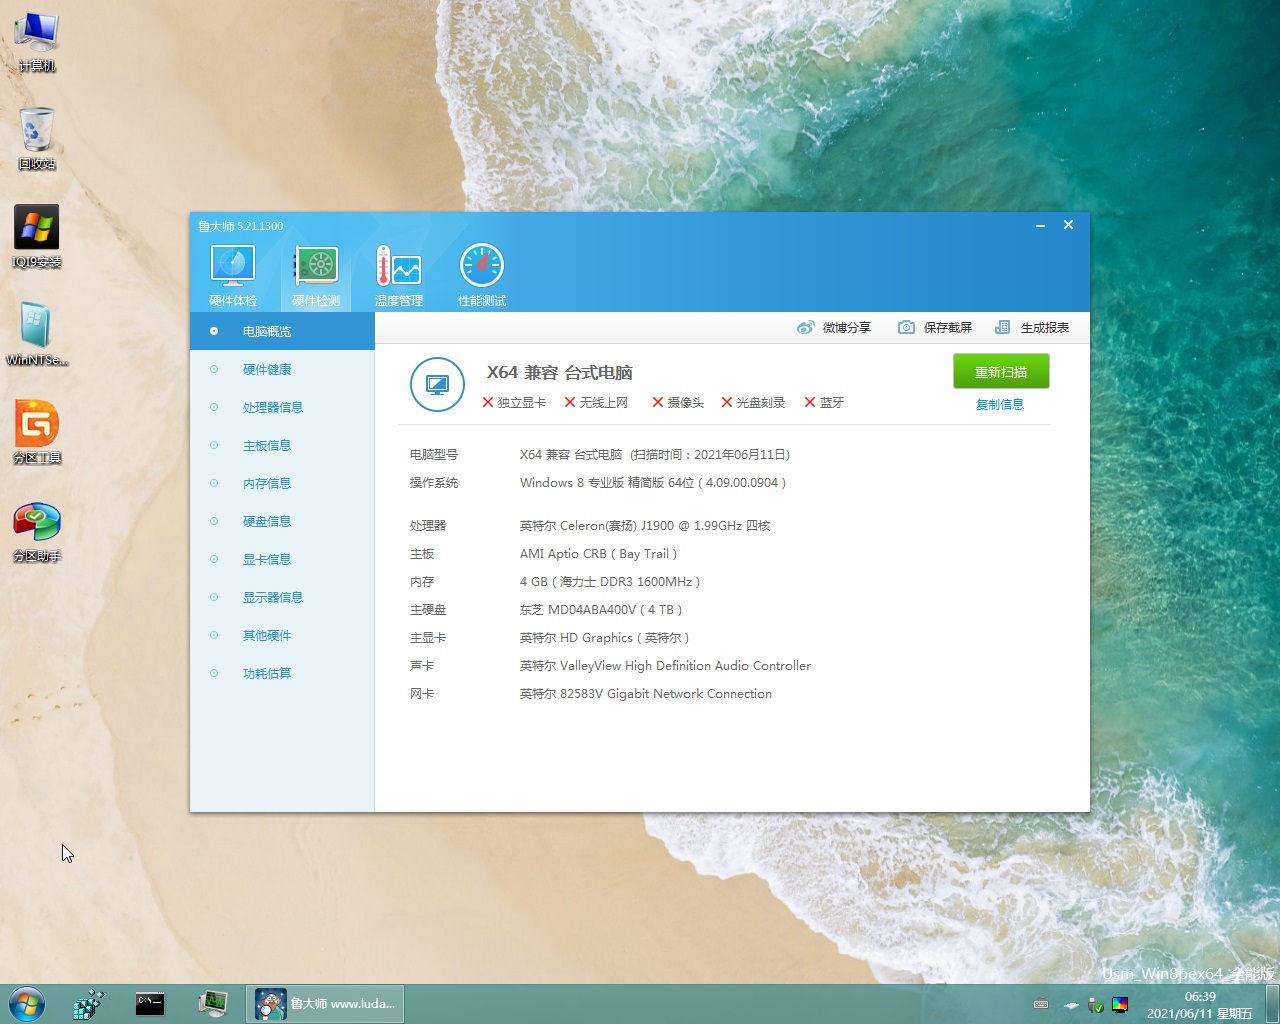Screen dimensions: 1280x1024
Task: Close the 鲁大师 window
Action: (x=1068, y=225)
